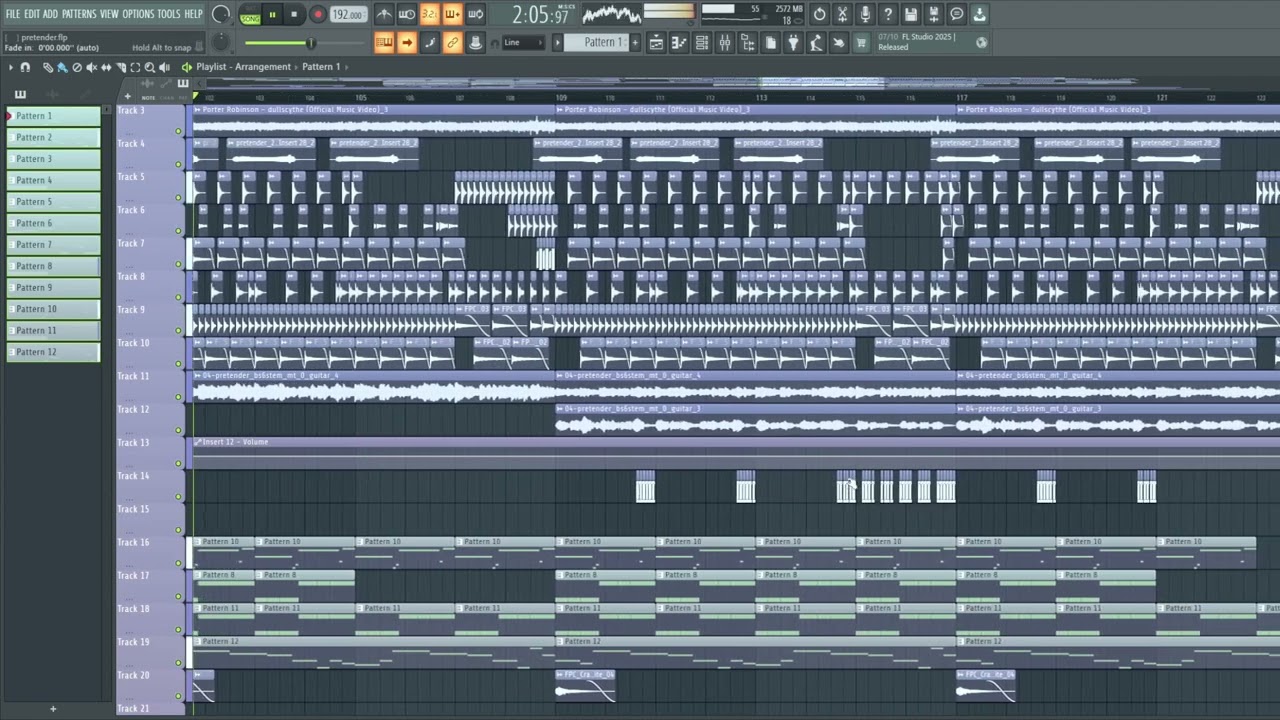Open the Channel rack icon
Image resolution: width=1280 pixels, height=720 pixels.
pyautogui.click(x=702, y=42)
